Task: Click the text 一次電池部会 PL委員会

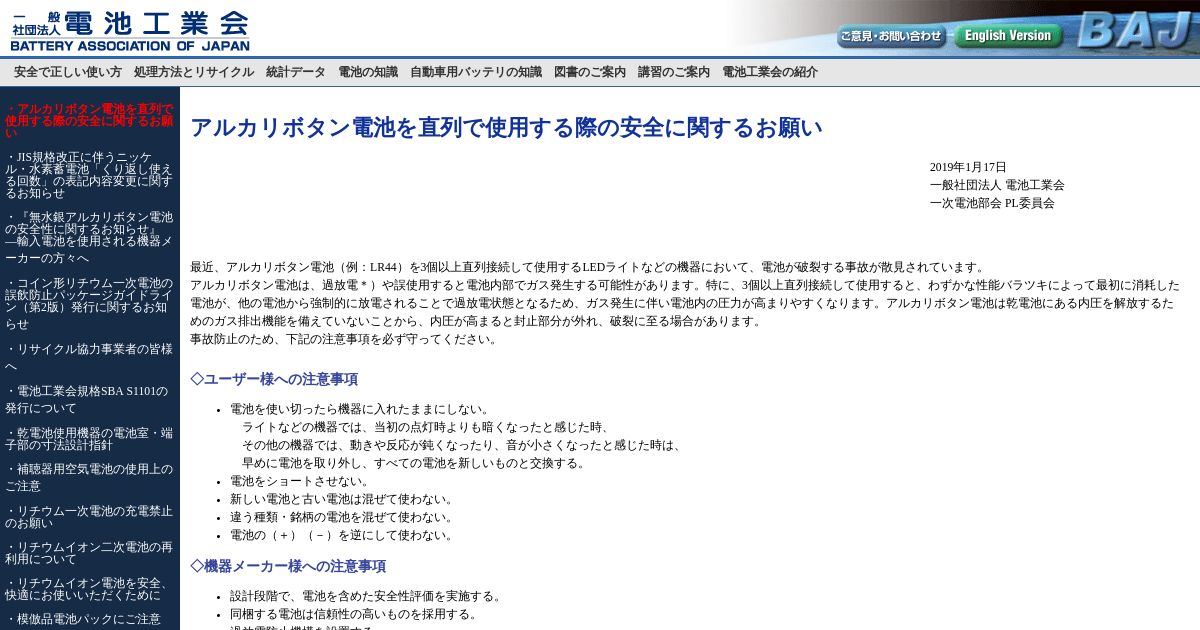Action: (x=992, y=203)
